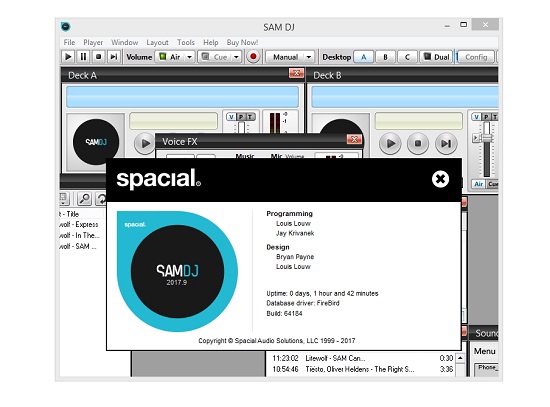Select history row 'Litewolf - SAM Can...'
The image size is (550, 407).
[x=361, y=358]
